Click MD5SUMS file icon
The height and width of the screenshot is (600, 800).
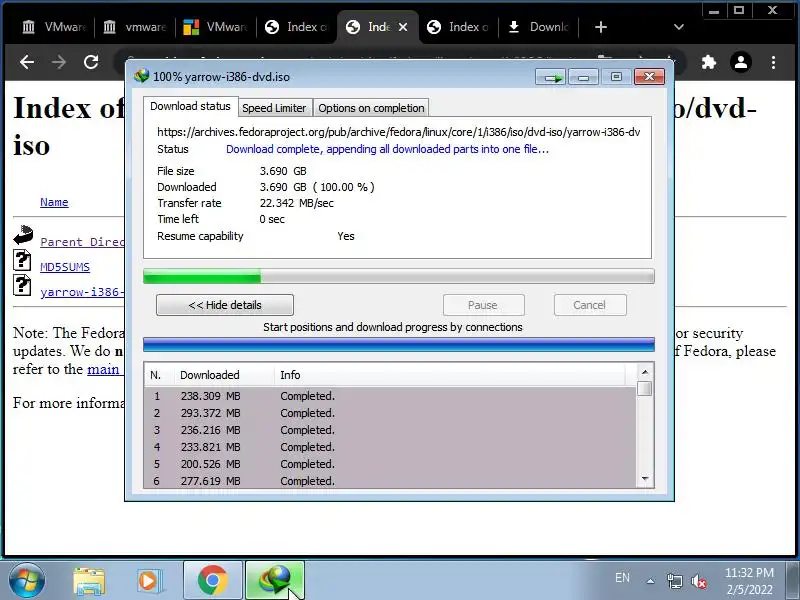click(x=22, y=260)
